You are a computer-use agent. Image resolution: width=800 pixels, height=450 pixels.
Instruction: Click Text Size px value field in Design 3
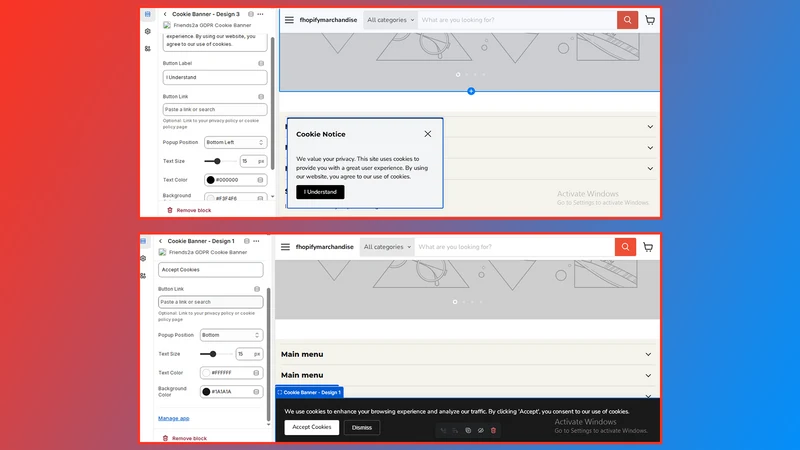[253, 161]
